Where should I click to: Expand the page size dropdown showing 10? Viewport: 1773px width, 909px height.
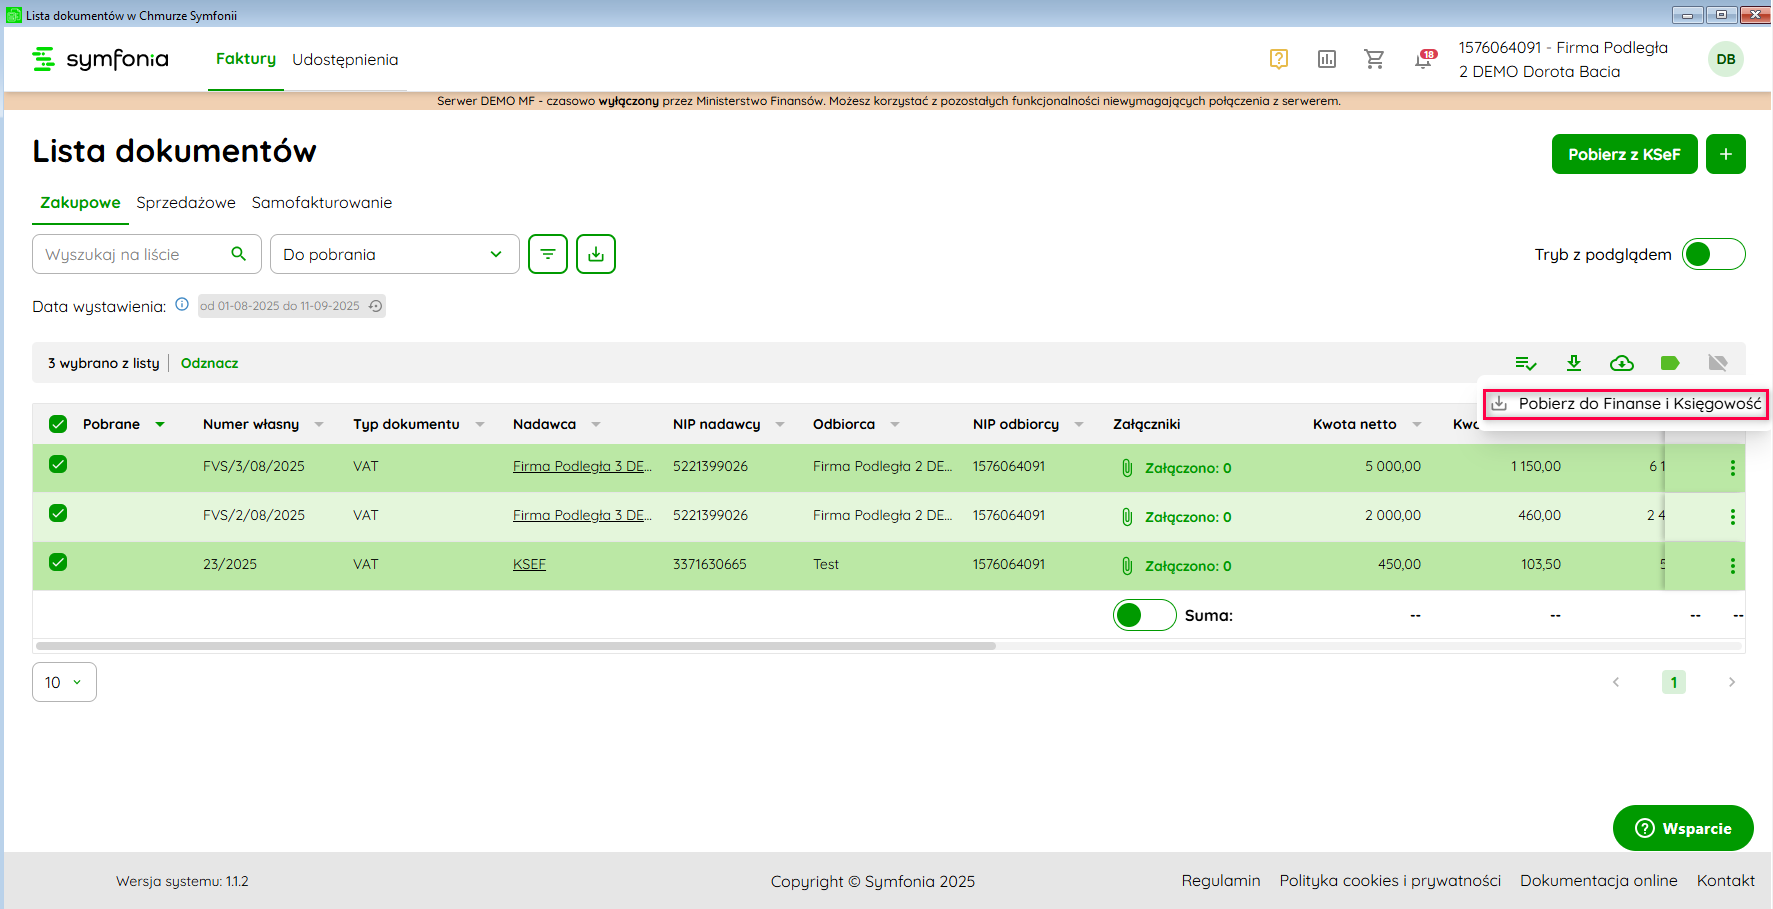coord(64,682)
